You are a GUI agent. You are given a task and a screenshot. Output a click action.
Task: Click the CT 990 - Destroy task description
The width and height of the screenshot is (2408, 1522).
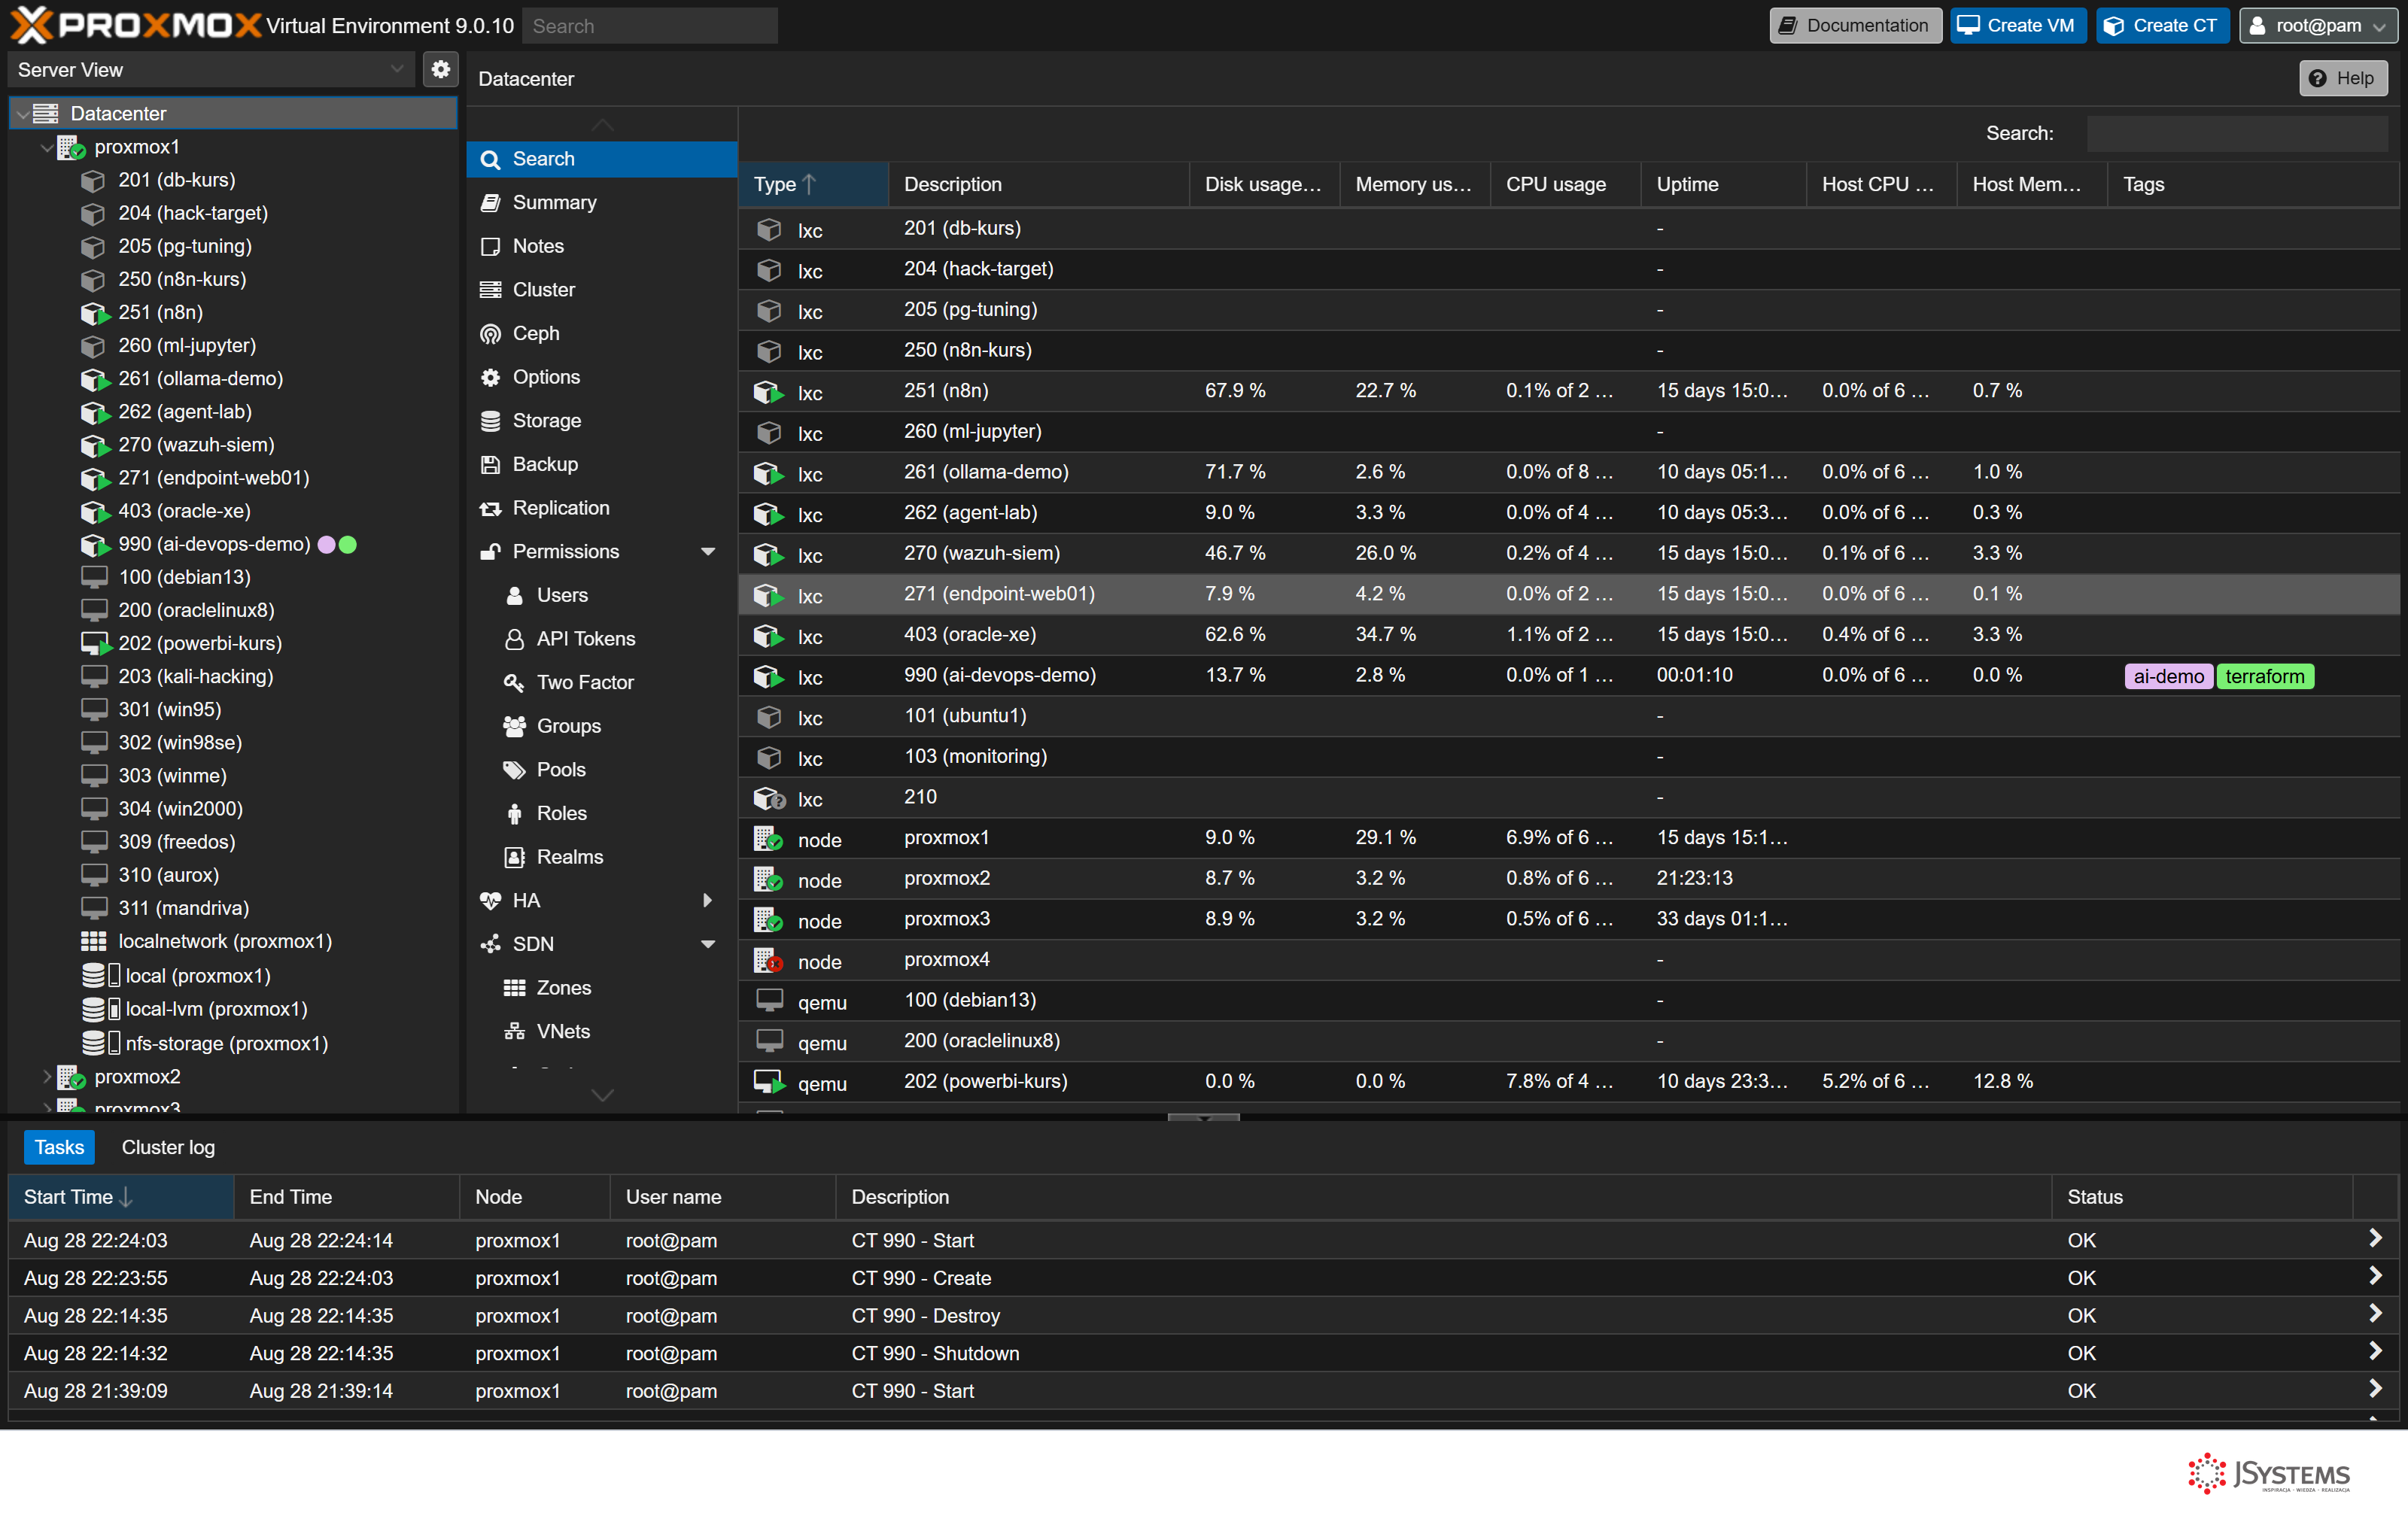(925, 1316)
